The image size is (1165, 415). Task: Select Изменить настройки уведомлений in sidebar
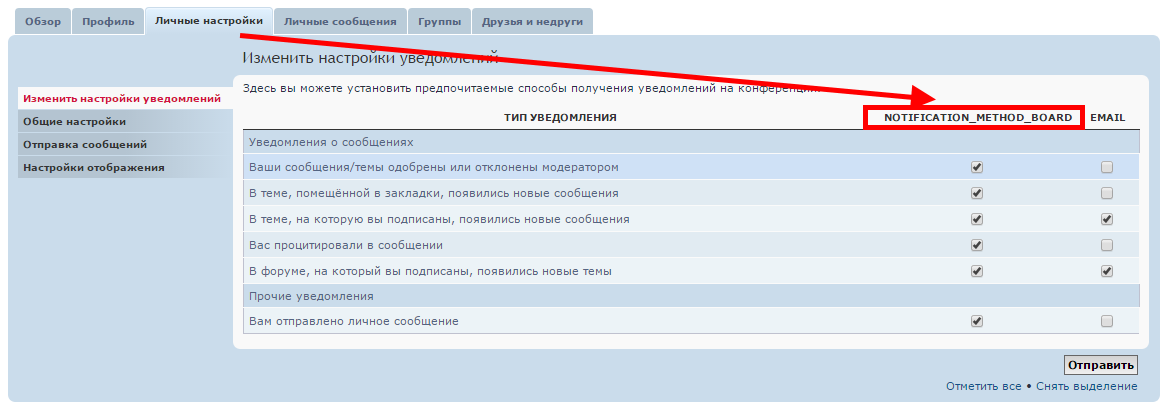[x=121, y=99]
